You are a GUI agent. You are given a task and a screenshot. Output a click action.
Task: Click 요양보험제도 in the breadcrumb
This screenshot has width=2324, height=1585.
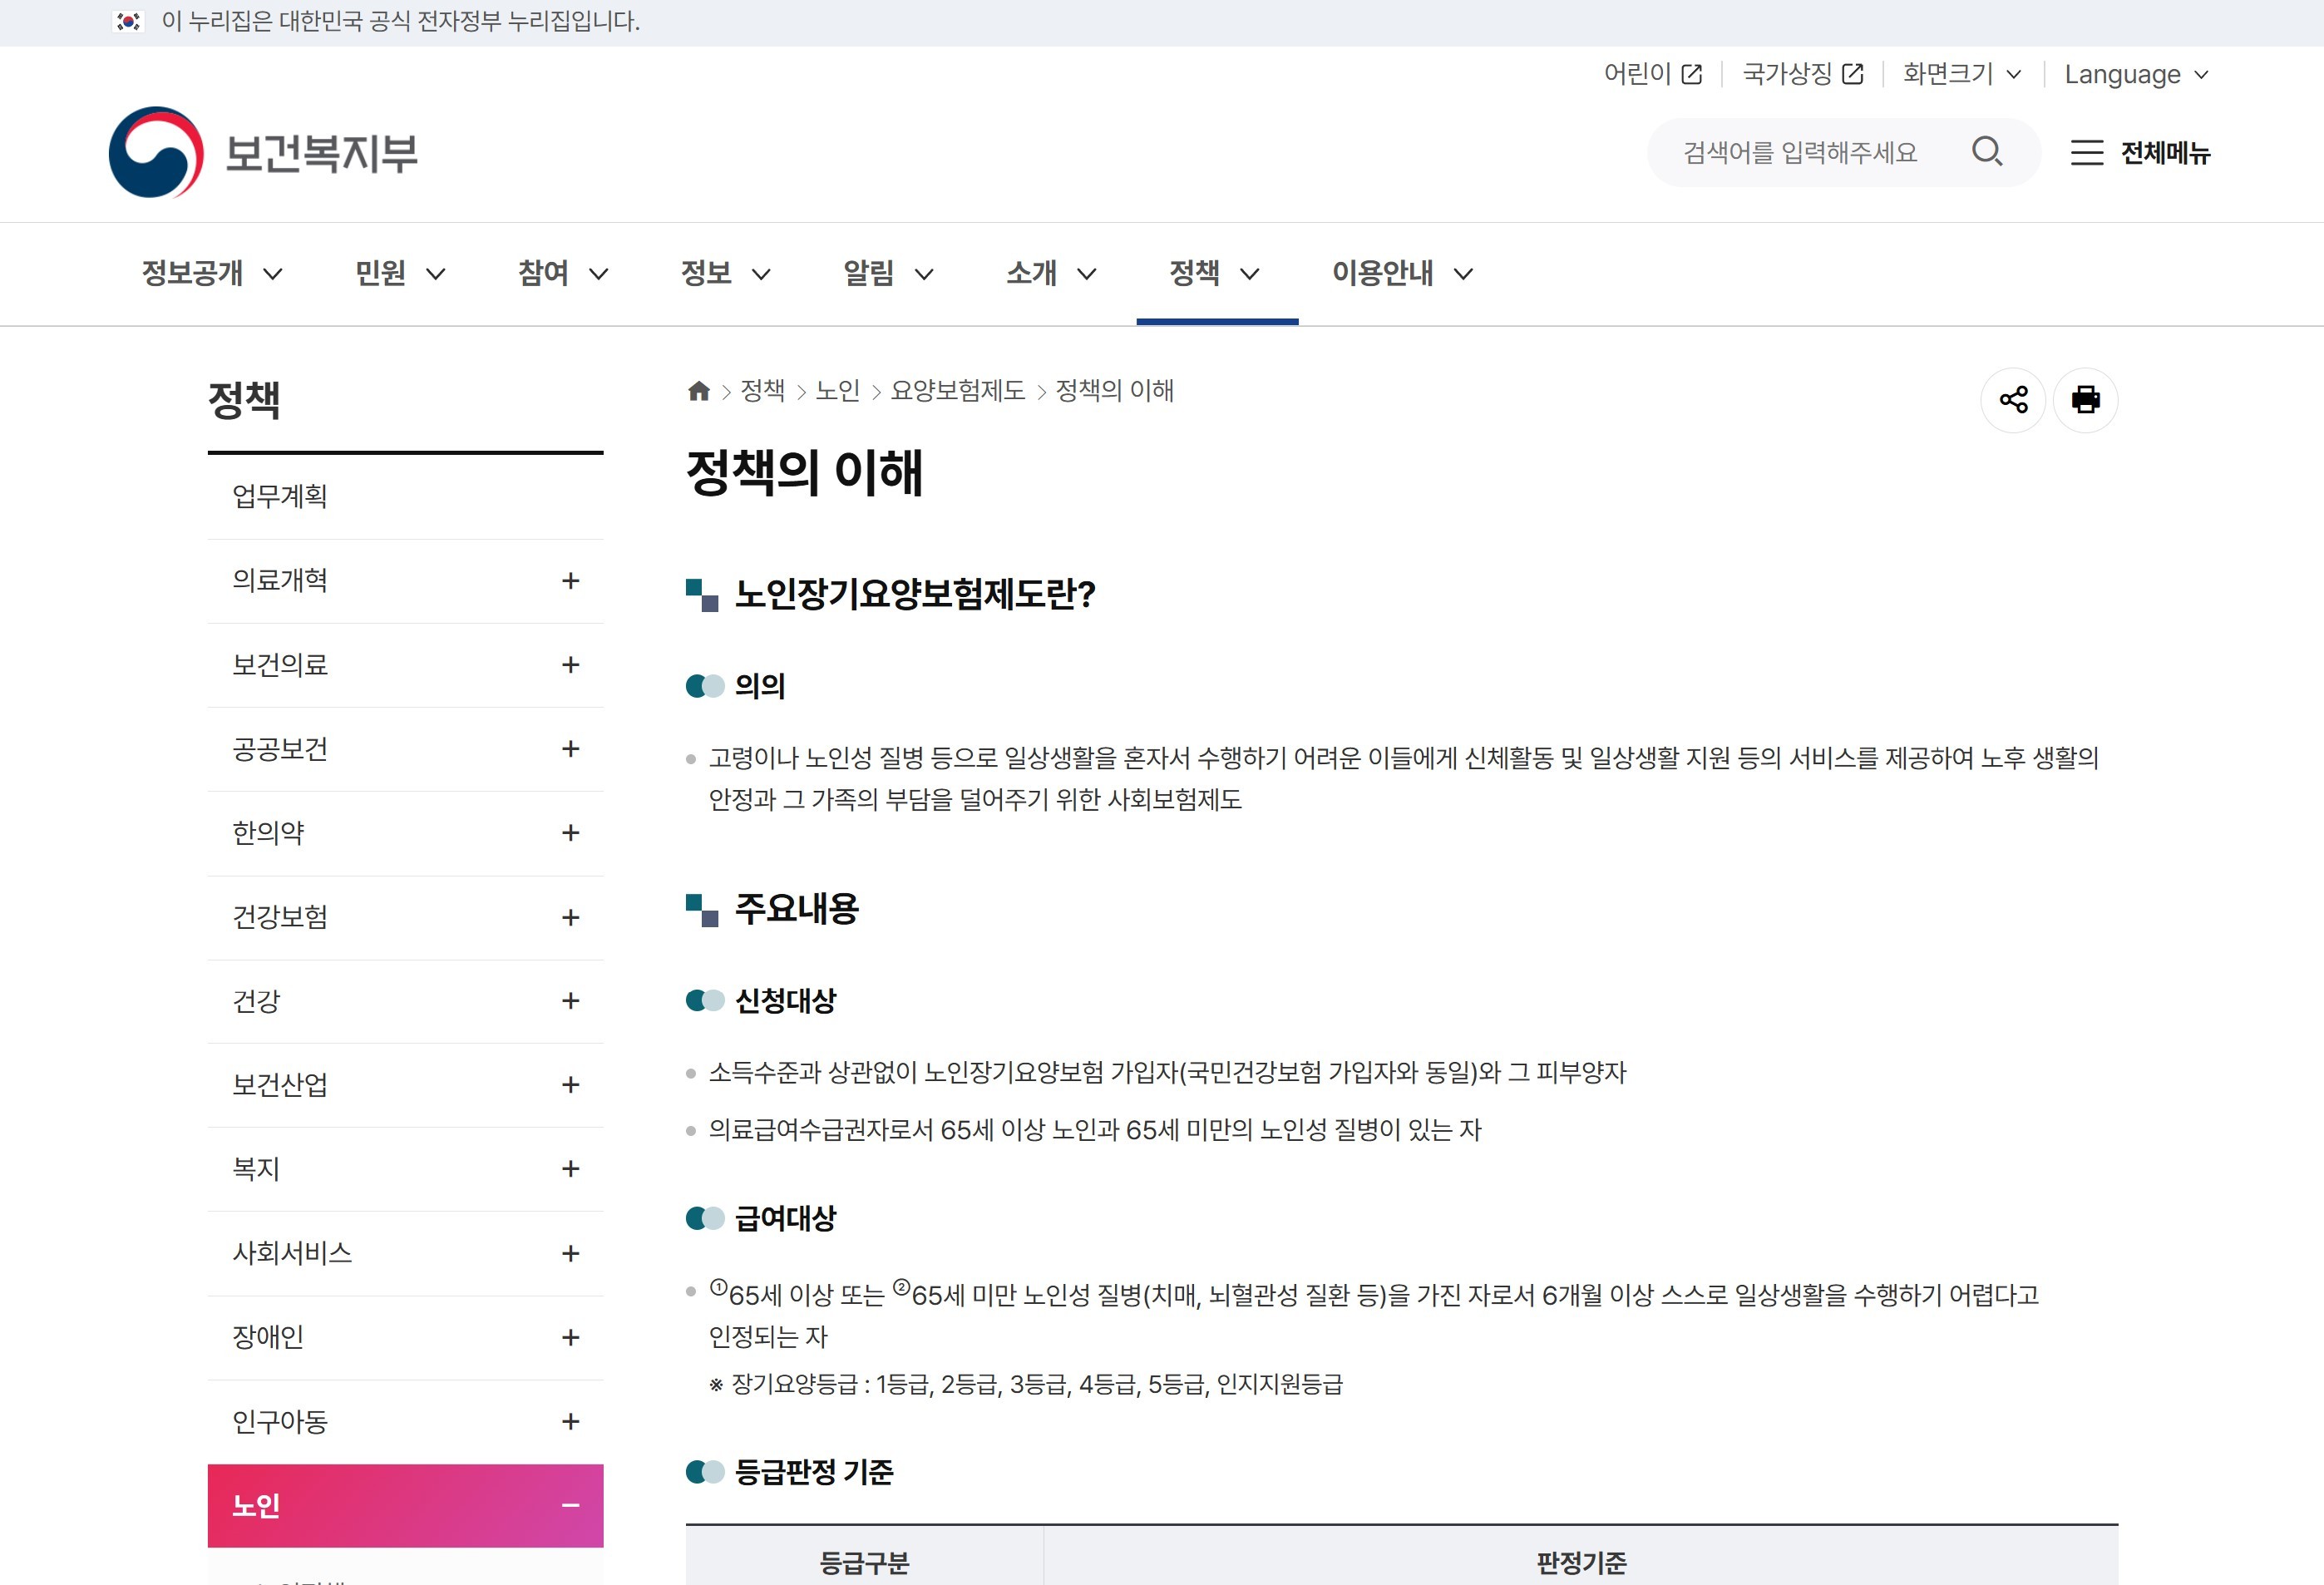point(957,391)
